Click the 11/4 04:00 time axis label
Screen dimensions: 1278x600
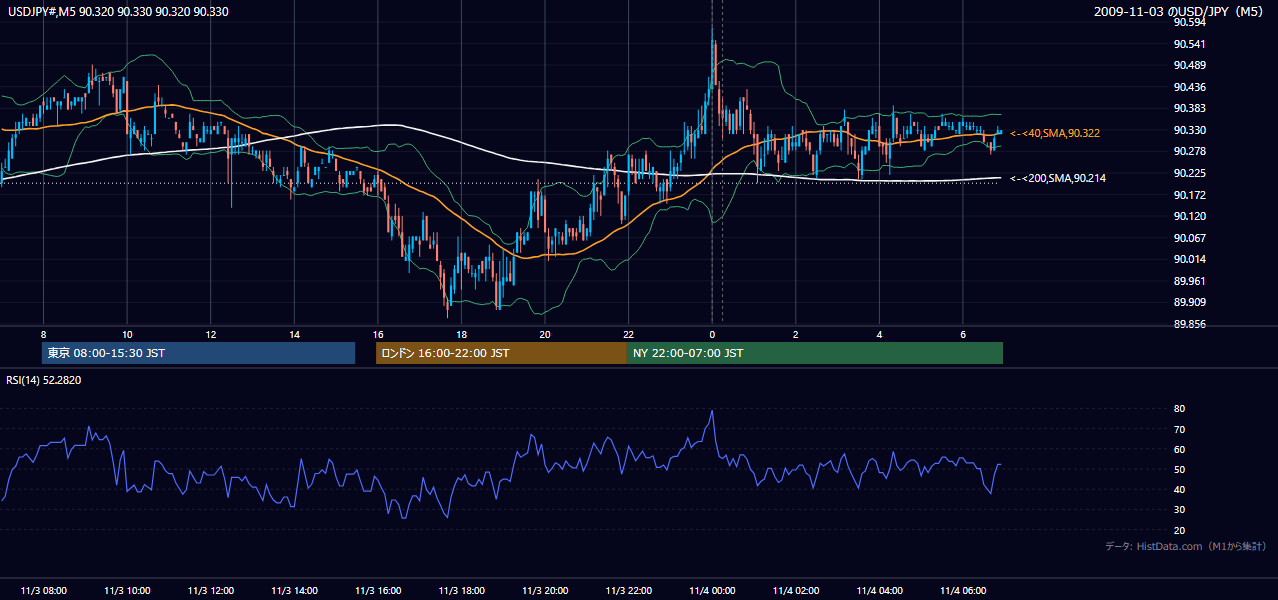(x=878, y=591)
